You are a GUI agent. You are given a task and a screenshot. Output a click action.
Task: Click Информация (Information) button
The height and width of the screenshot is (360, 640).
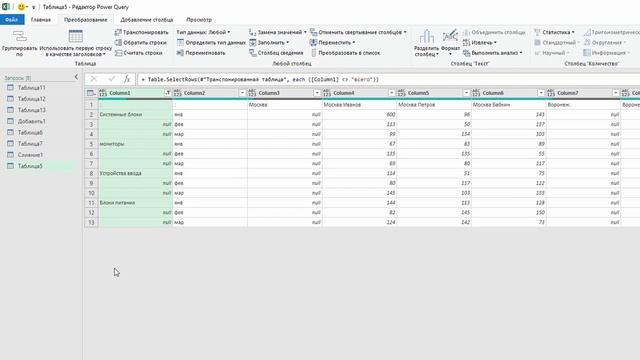click(x=606, y=53)
